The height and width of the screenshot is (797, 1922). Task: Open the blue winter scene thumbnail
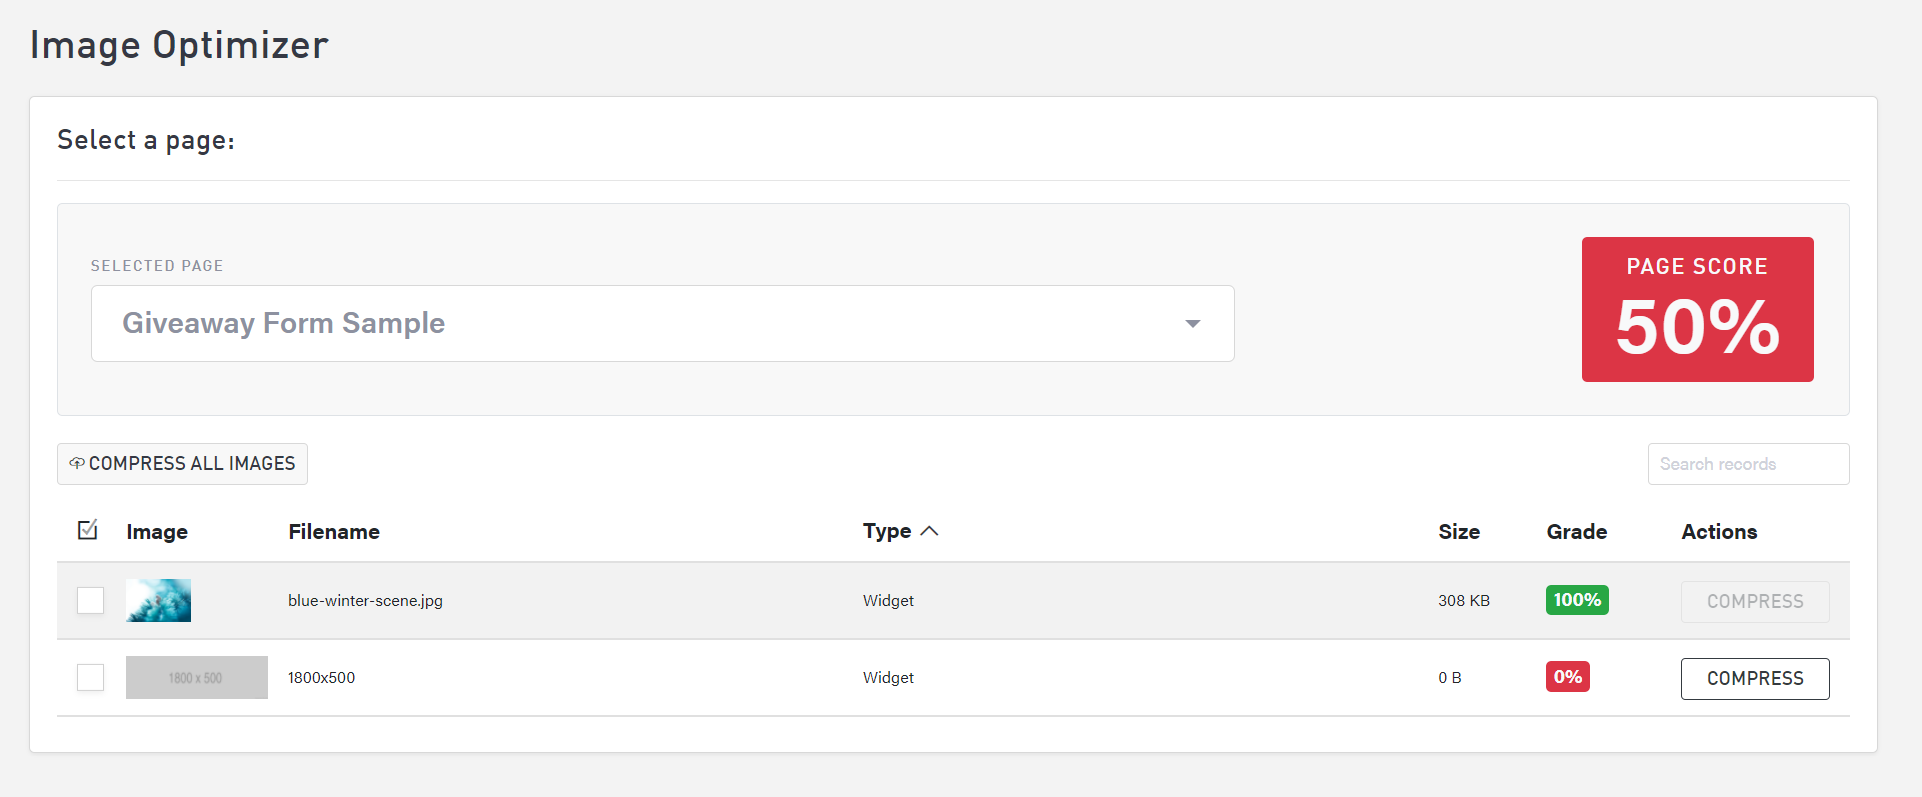[x=158, y=600]
